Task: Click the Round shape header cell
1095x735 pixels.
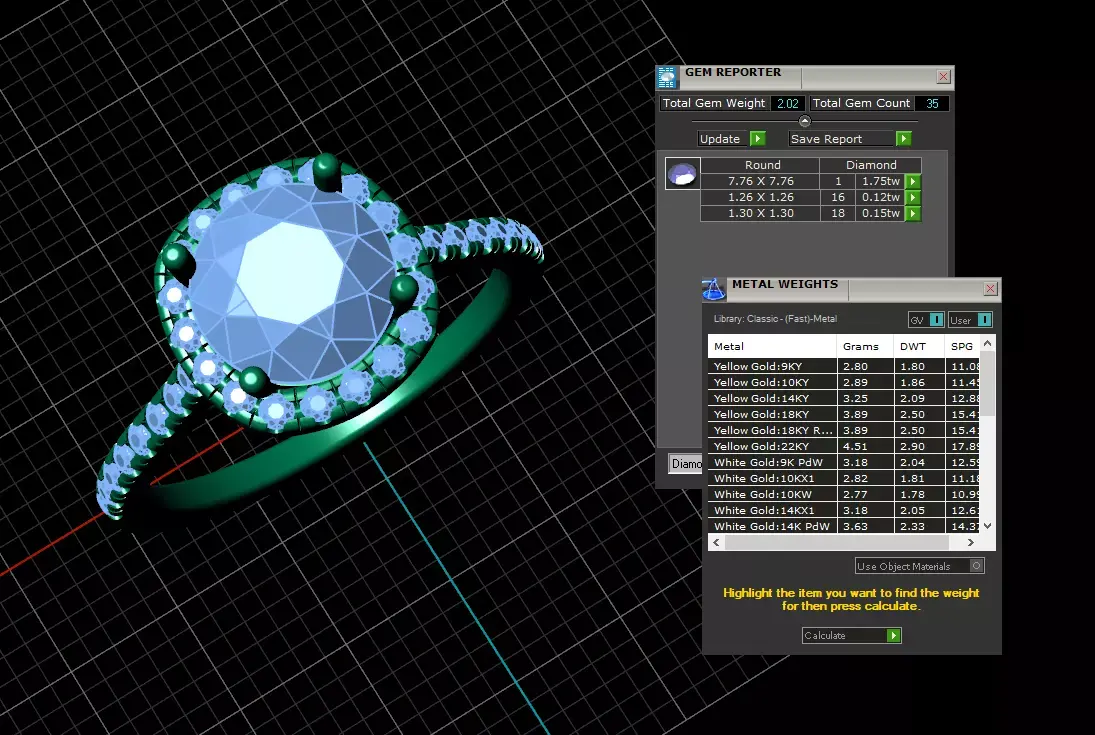Action: (x=760, y=166)
